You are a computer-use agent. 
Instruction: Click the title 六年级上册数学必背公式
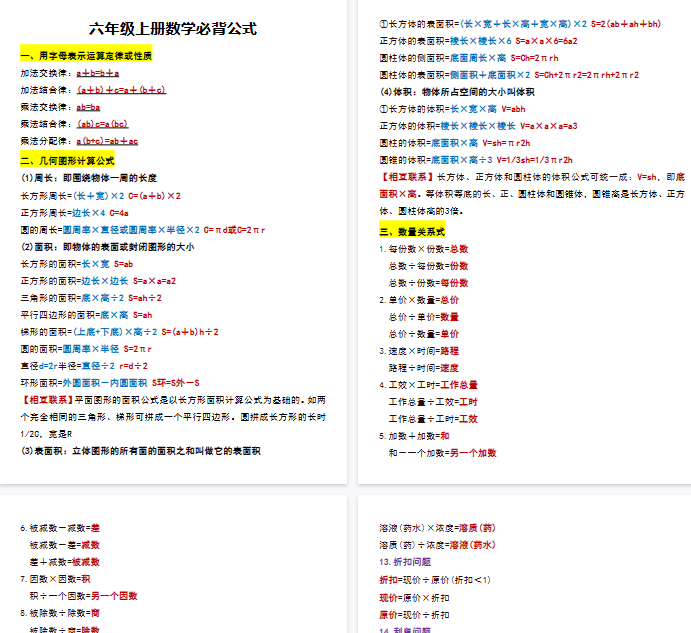[x=172, y=29]
